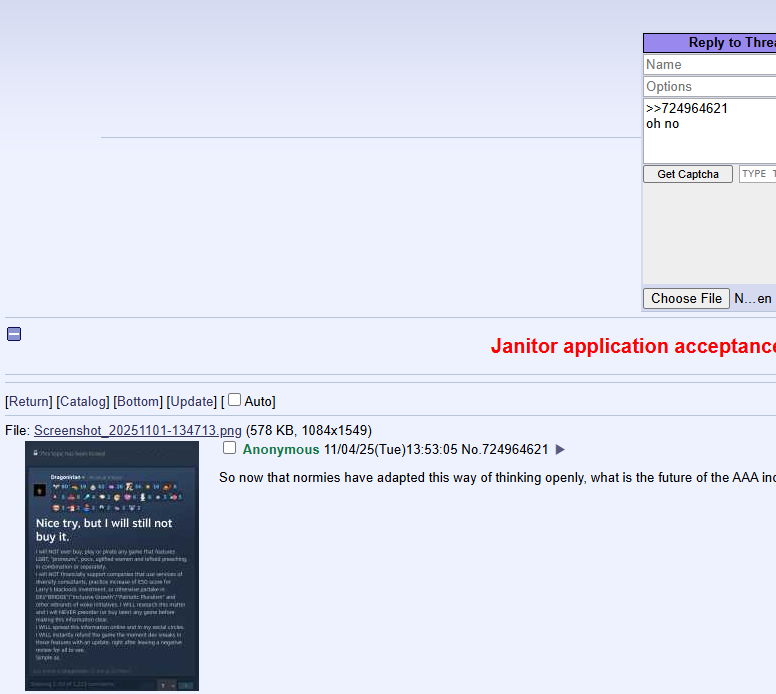Click the Name input field
Viewport: 776px width, 694px height.
[710, 64]
